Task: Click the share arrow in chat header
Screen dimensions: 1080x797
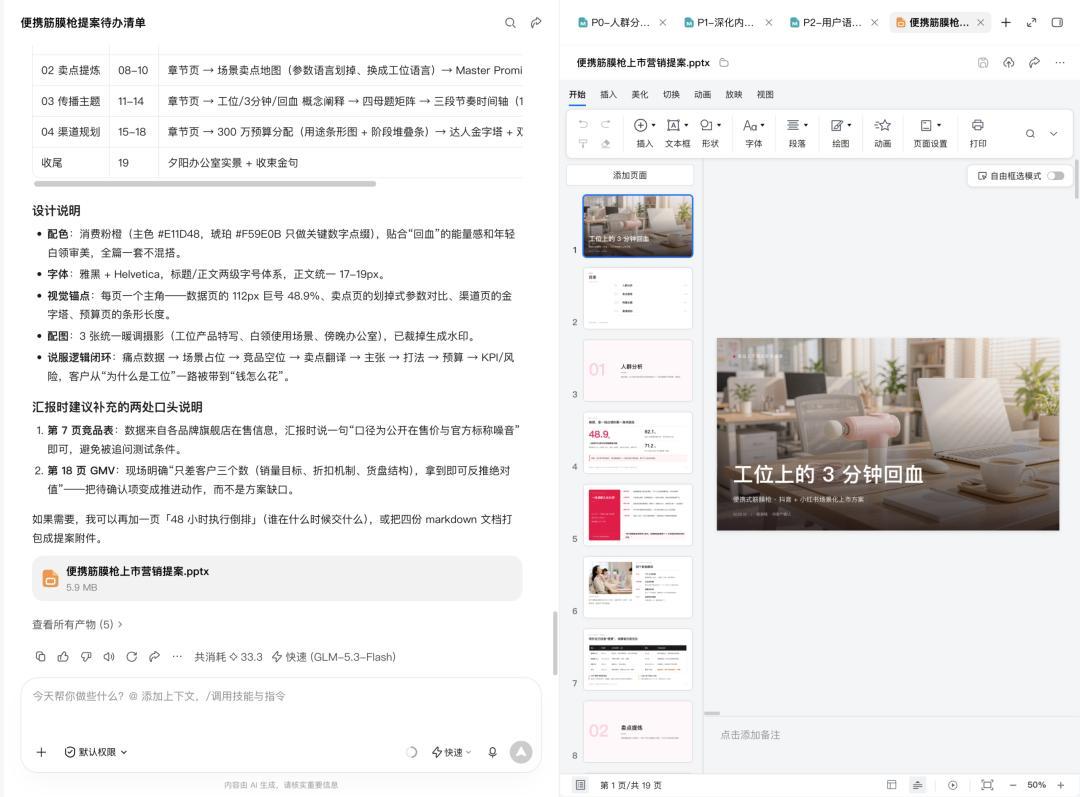Action: pos(536,23)
